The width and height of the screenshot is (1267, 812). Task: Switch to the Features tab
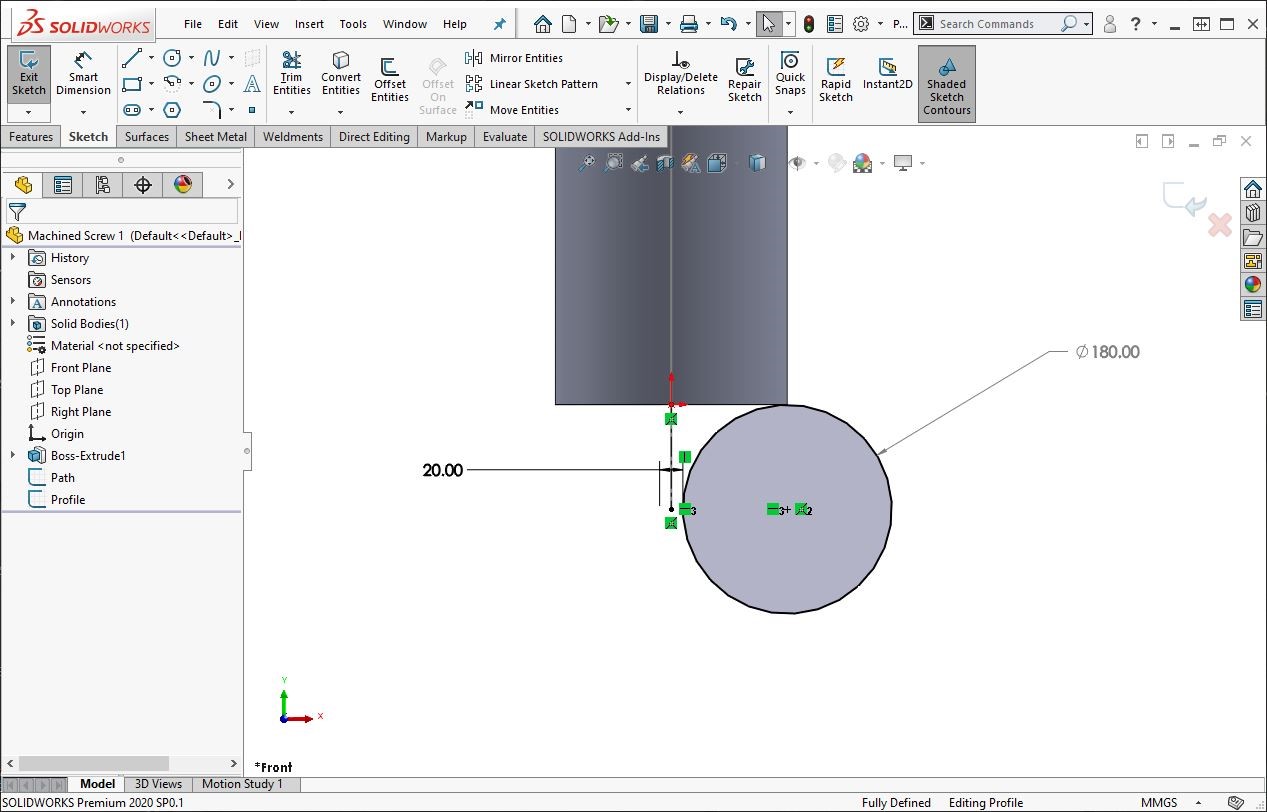(31, 137)
